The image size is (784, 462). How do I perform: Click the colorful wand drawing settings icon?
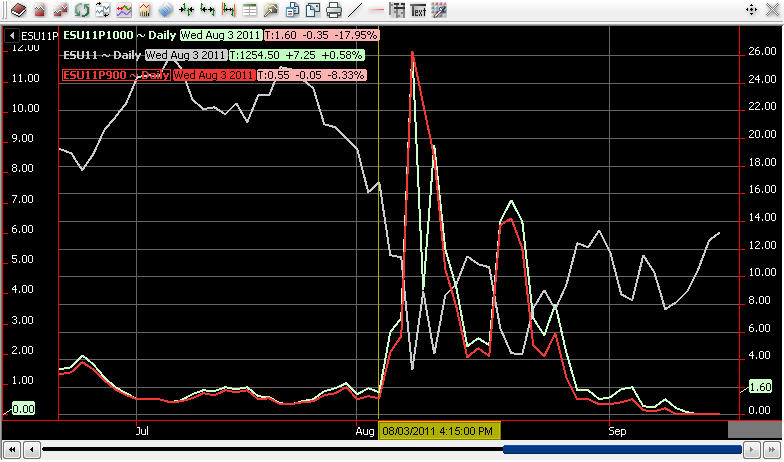[438, 10]
